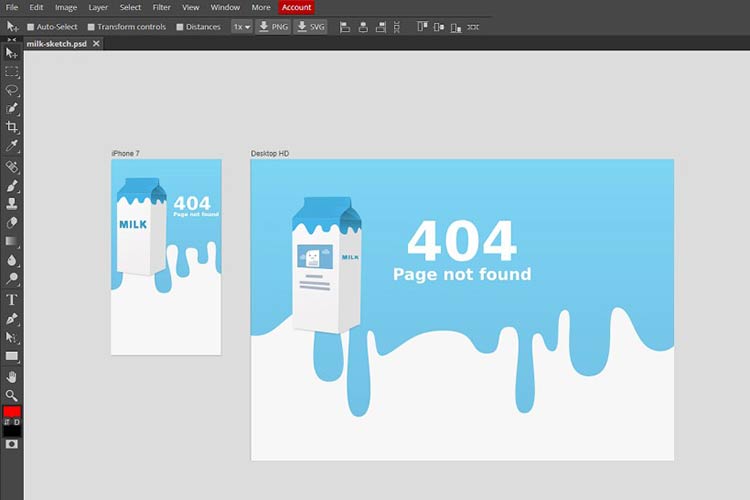Select the Rectangle Select marquee tool
750x500 pixels.
(x=12, y=72)
